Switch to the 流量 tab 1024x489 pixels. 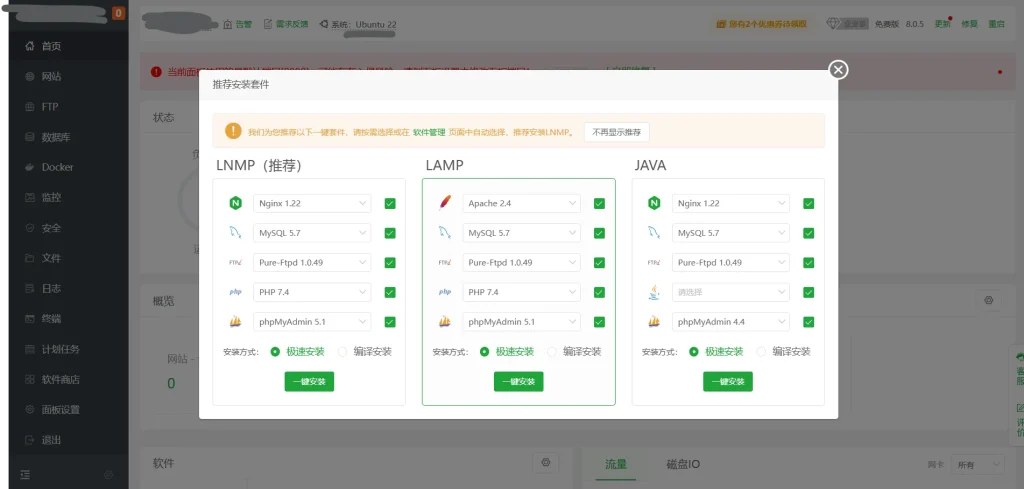615,464
